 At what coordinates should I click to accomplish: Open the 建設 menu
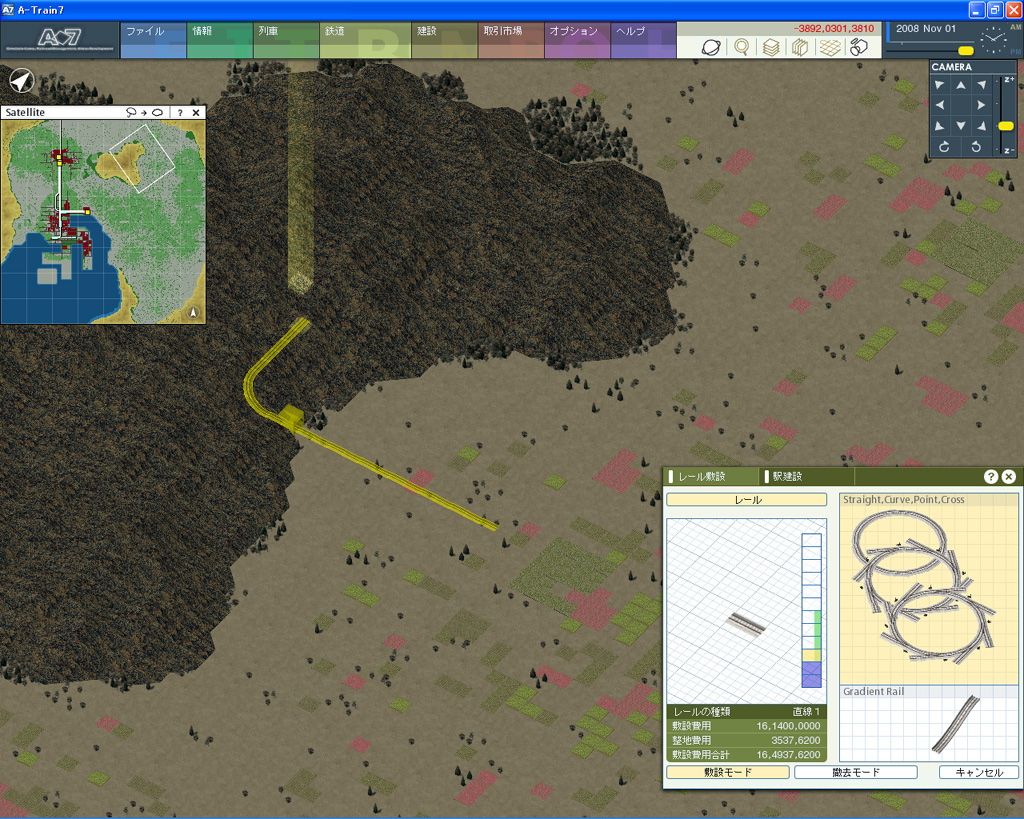click(445, 40)
